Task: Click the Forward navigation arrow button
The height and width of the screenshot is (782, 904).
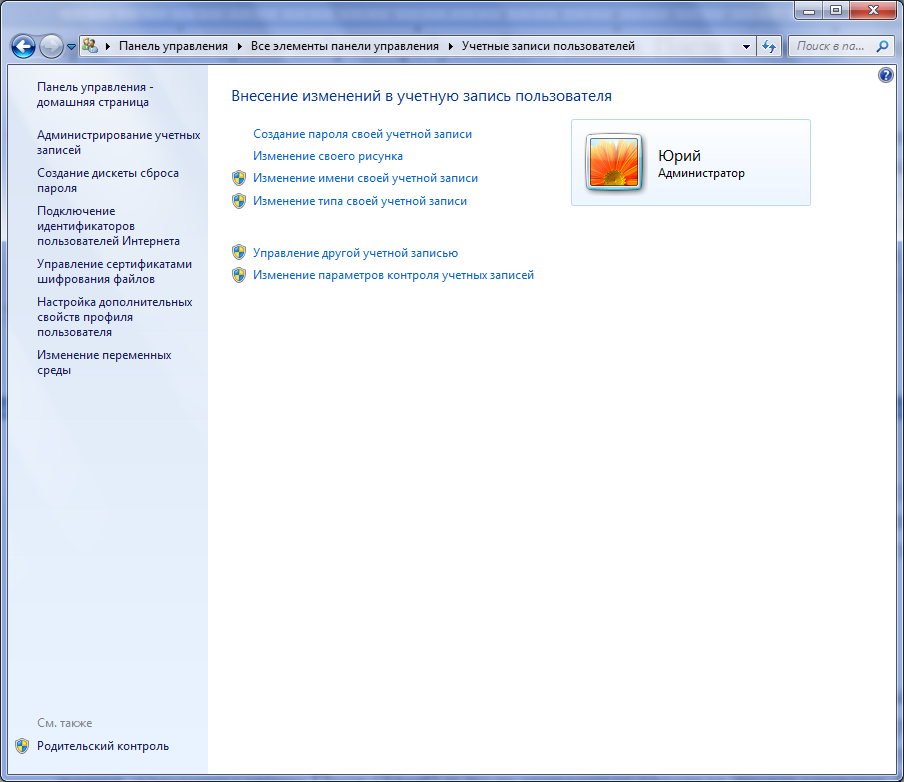Action: pyautogui.click(x=51, y=47)
